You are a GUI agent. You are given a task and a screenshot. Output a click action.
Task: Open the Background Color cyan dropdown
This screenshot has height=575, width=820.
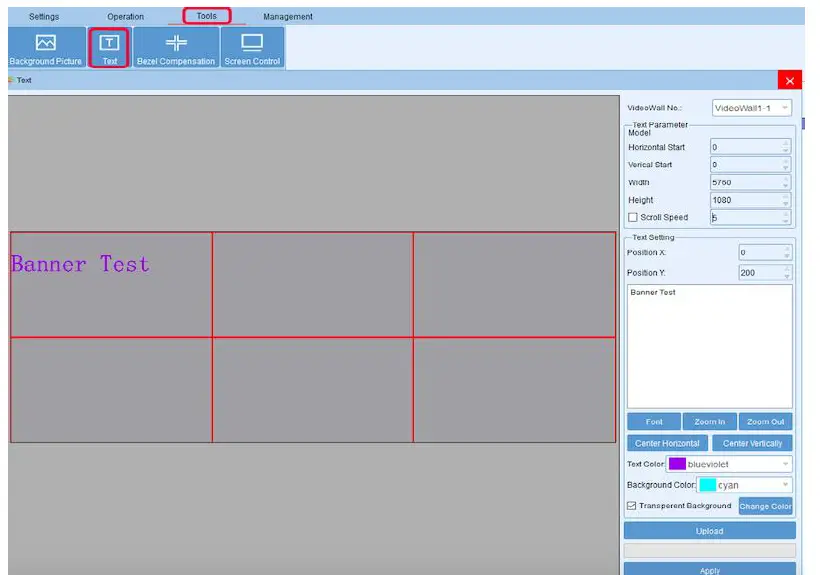(x=744, y=485)
